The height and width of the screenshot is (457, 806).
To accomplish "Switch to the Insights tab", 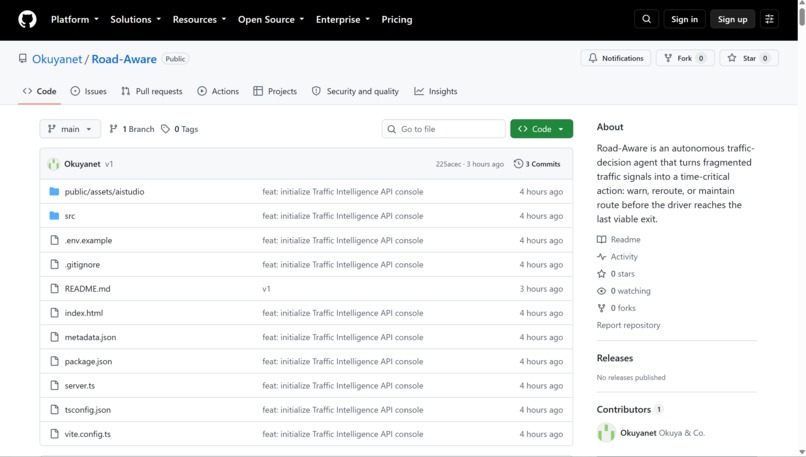I will [435, 91].
